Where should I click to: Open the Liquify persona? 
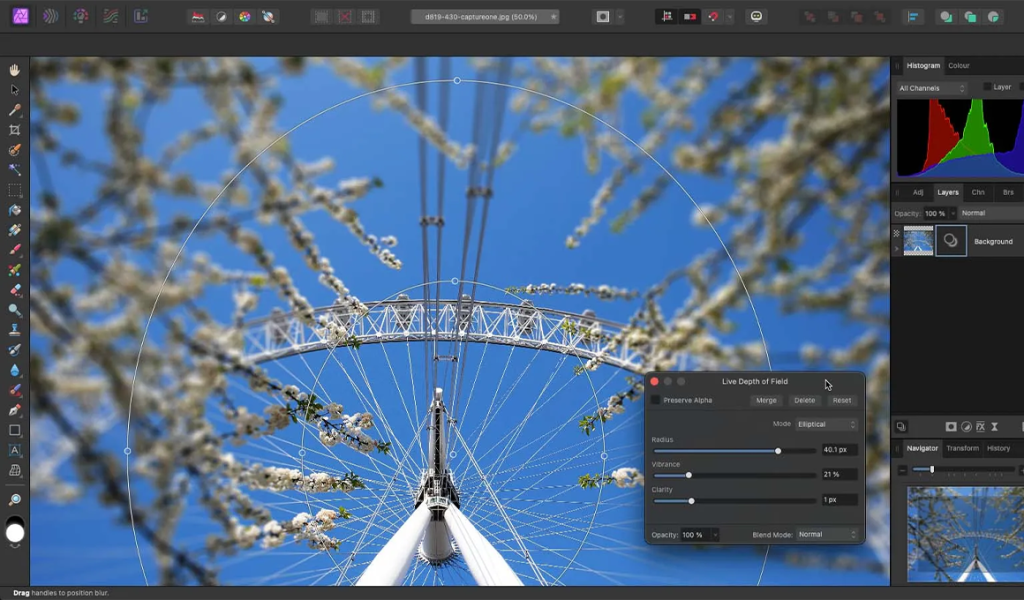click(50, 16)
